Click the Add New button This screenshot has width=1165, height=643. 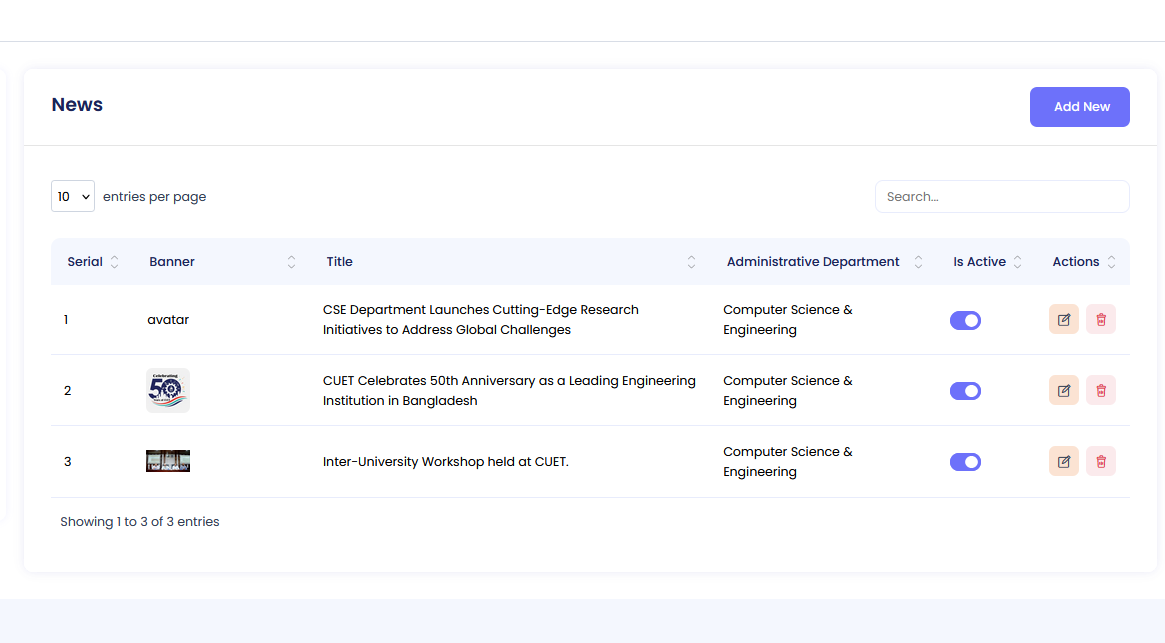point(1079,107)
